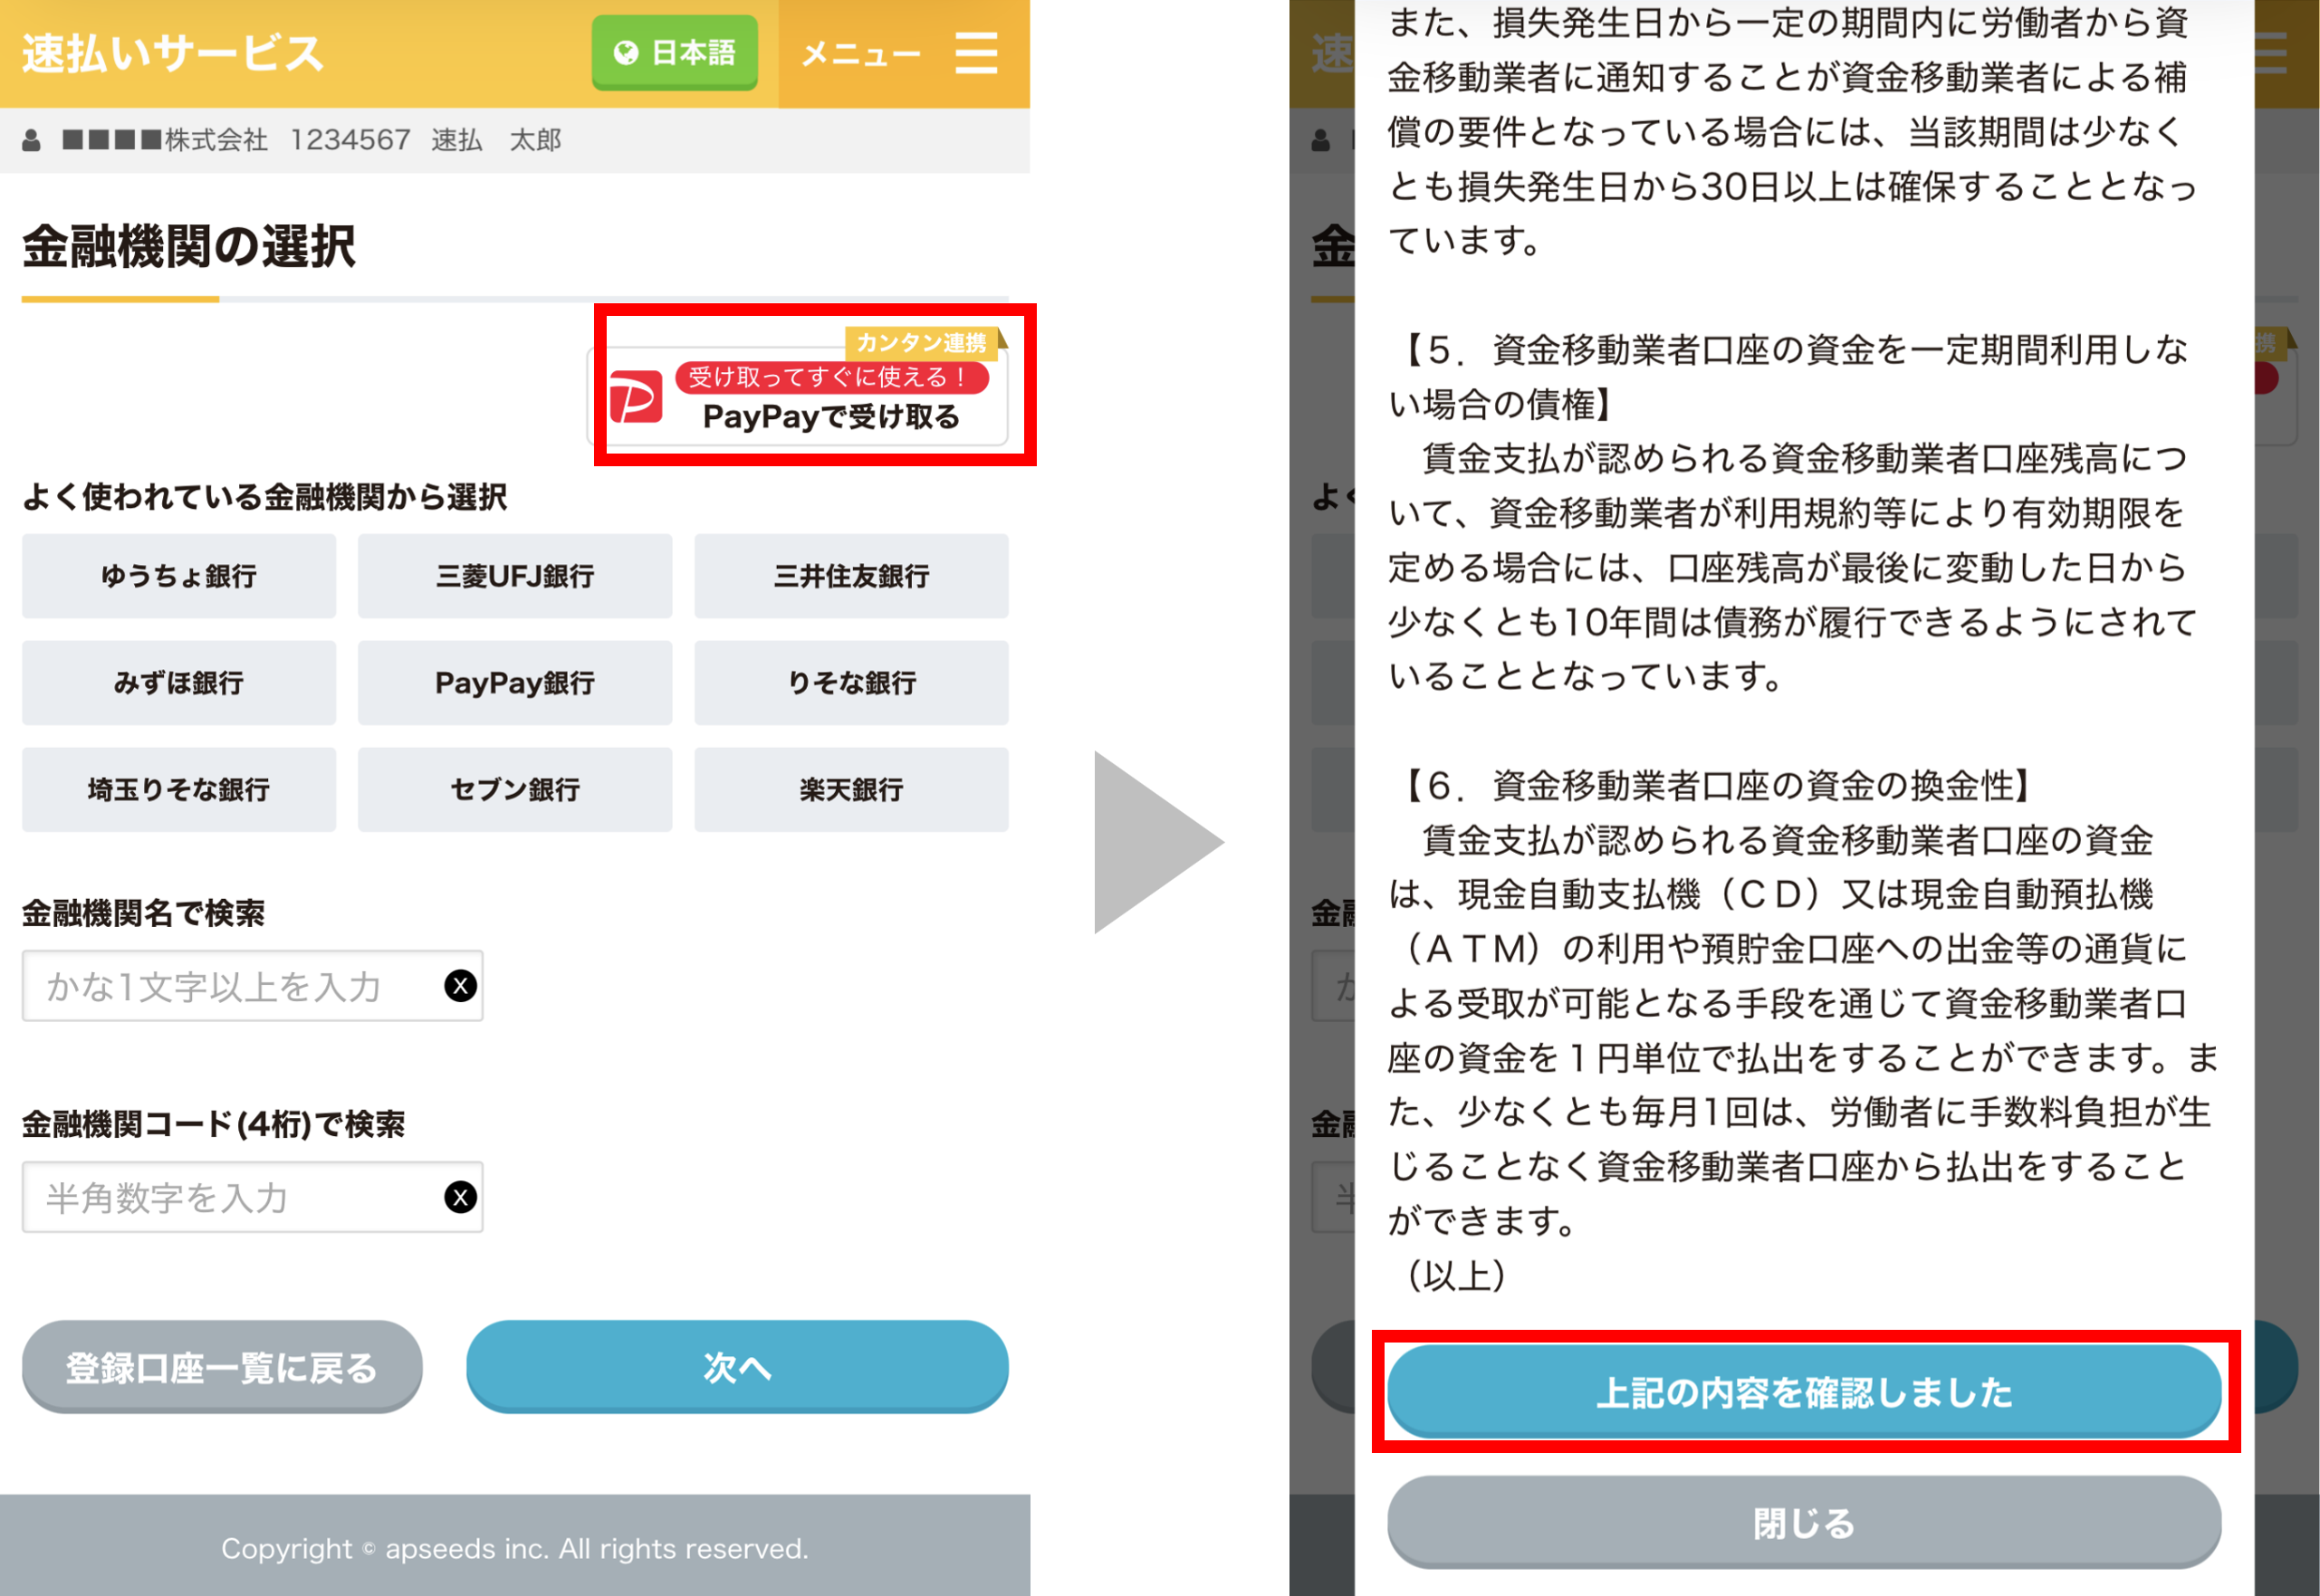This screenshot has width=2320, height=1596.
Task: Select 楽天銀行
Action: point(851,790)
